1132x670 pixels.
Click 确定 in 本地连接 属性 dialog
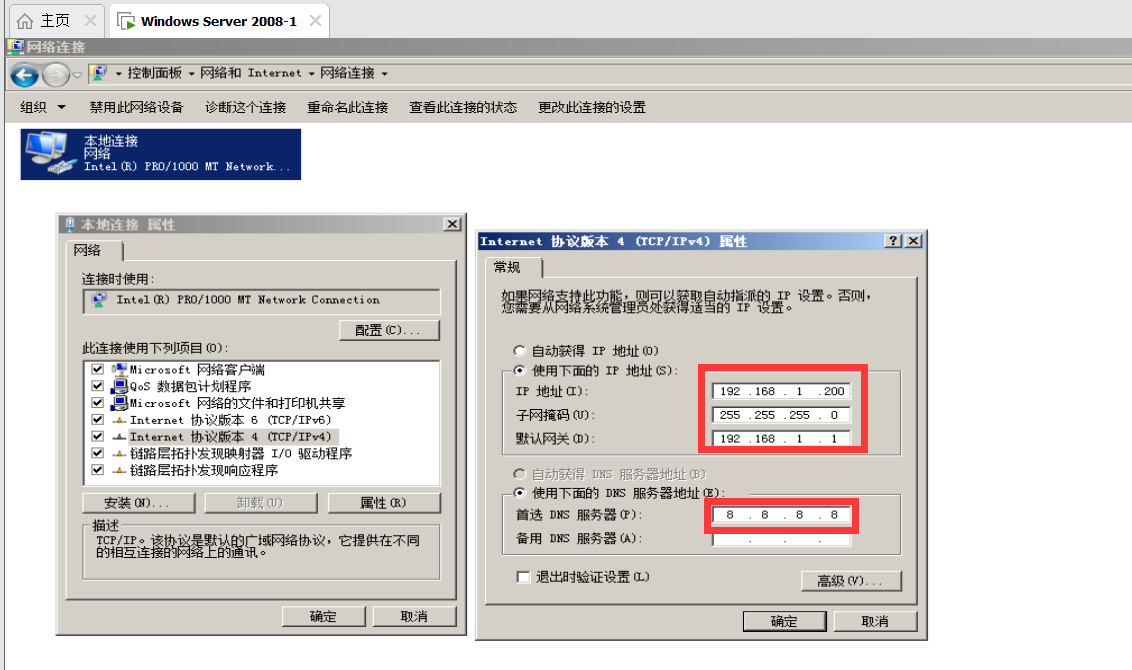(x=323, y=616)
